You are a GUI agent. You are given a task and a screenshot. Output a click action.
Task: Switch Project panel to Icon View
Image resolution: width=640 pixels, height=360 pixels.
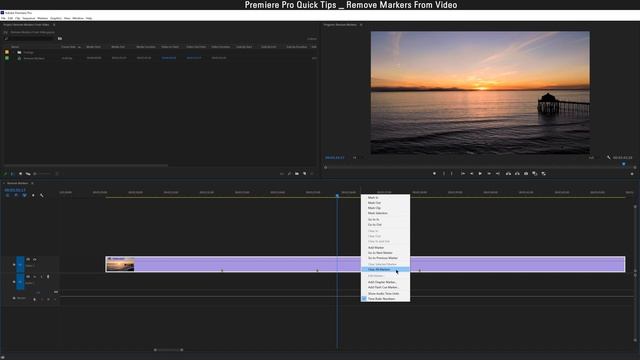[20, 174]
